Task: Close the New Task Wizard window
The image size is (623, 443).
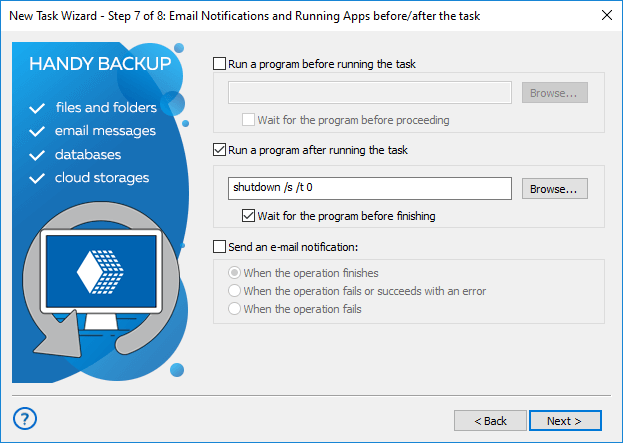Action: [606, 14]
